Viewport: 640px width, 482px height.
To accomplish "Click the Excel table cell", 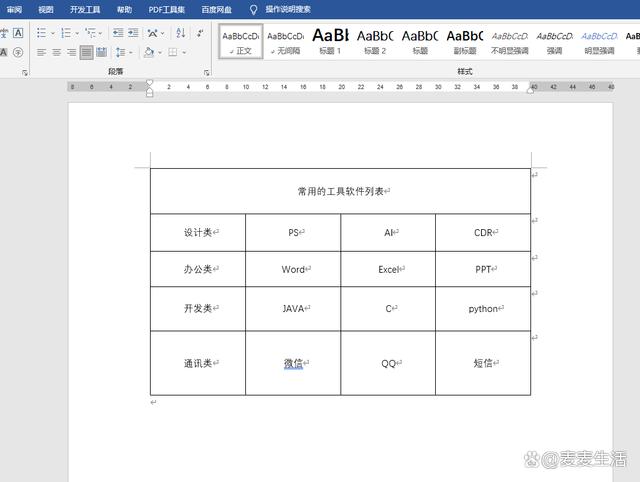I will pos(388,269).
